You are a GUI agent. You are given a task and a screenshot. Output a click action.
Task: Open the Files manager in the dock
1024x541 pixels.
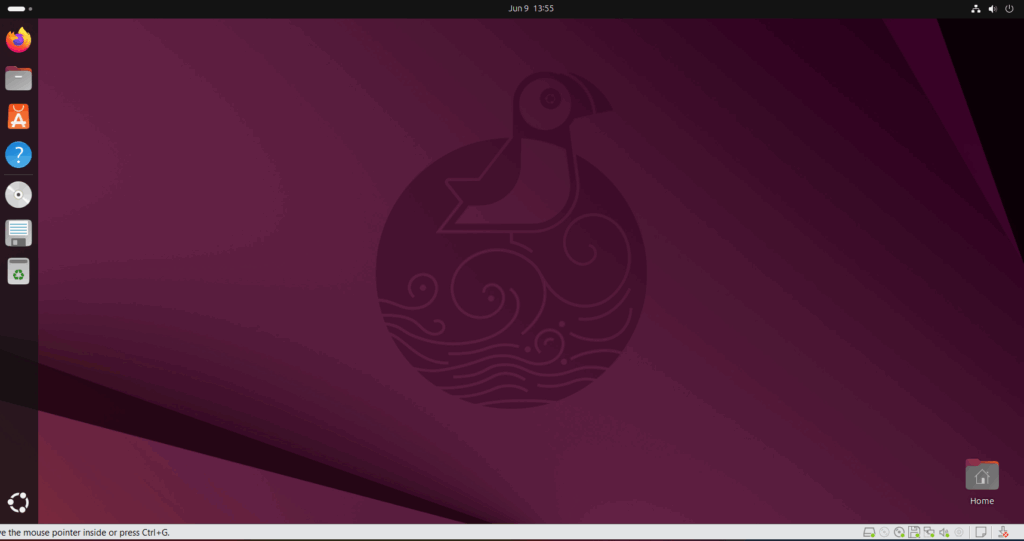(x=18, y=78)
